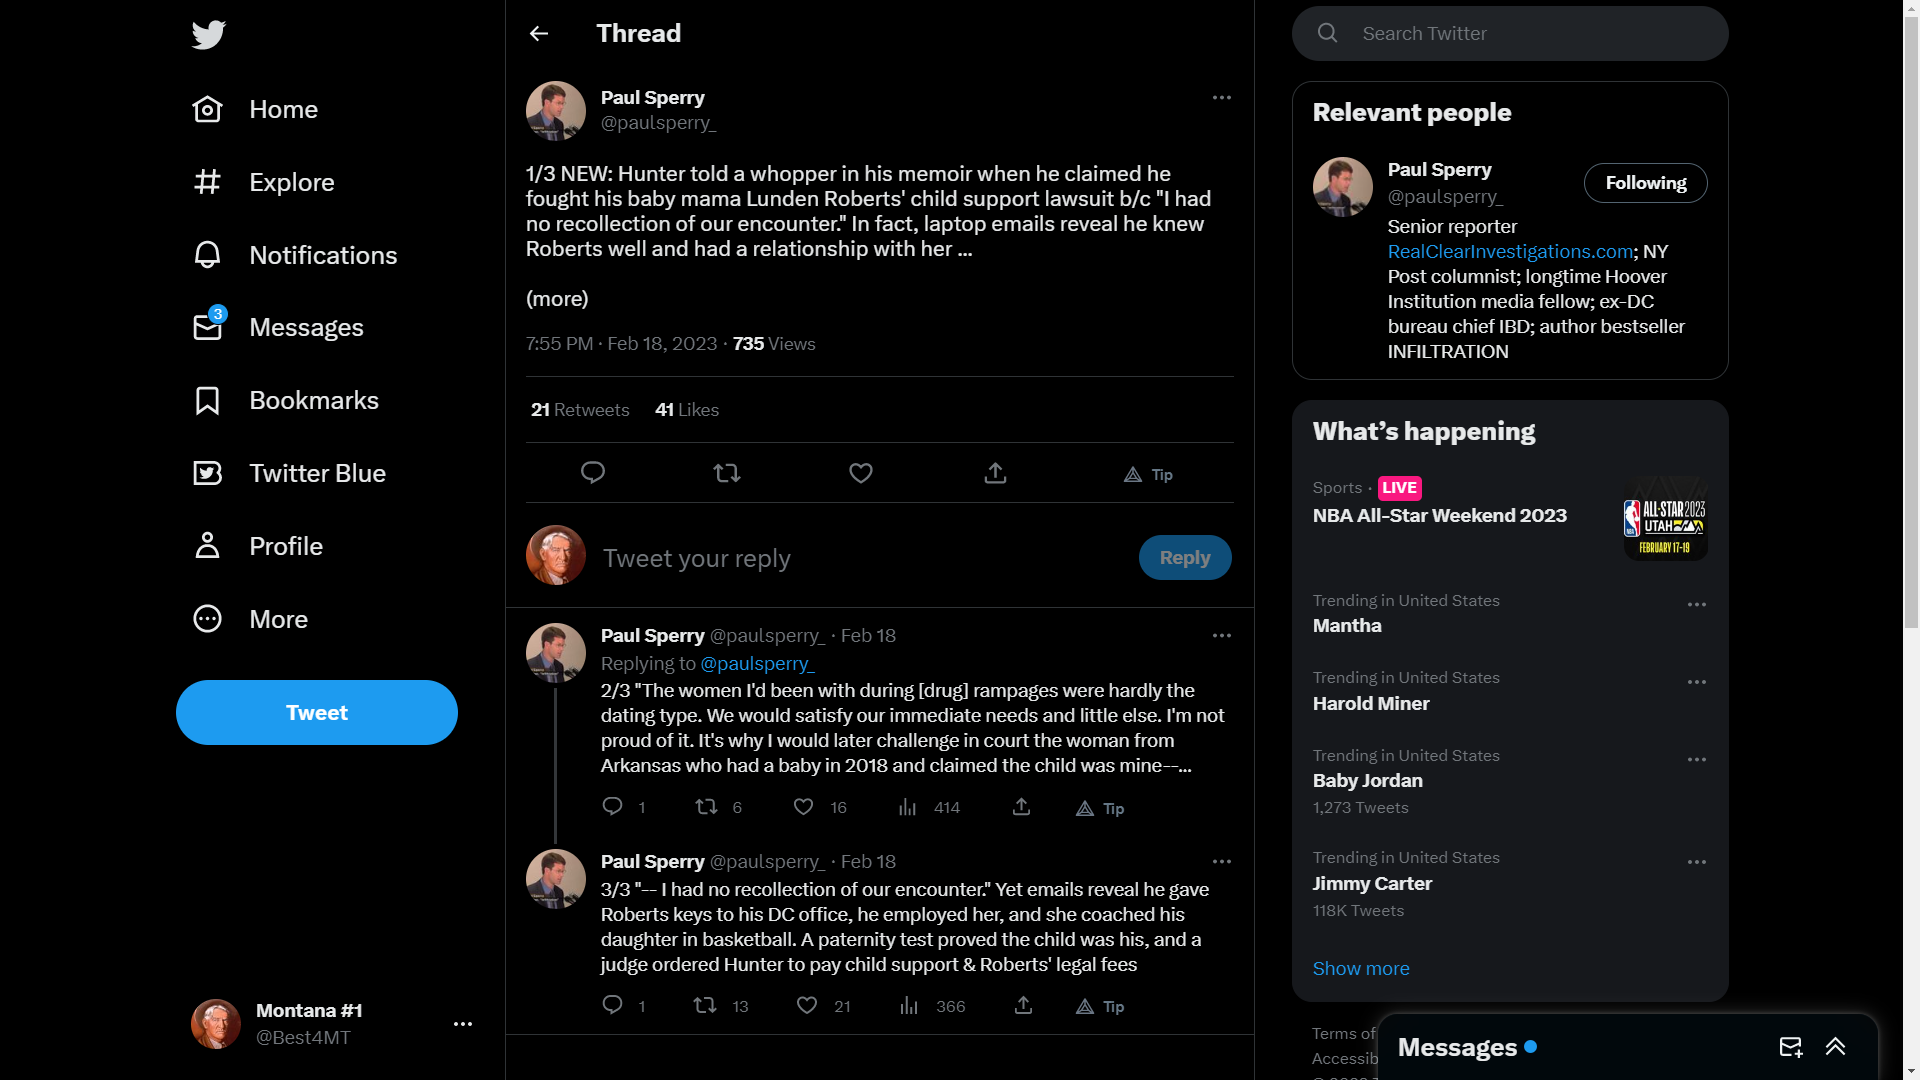Open the new message compose icon

click(x=1790, y=1047)
